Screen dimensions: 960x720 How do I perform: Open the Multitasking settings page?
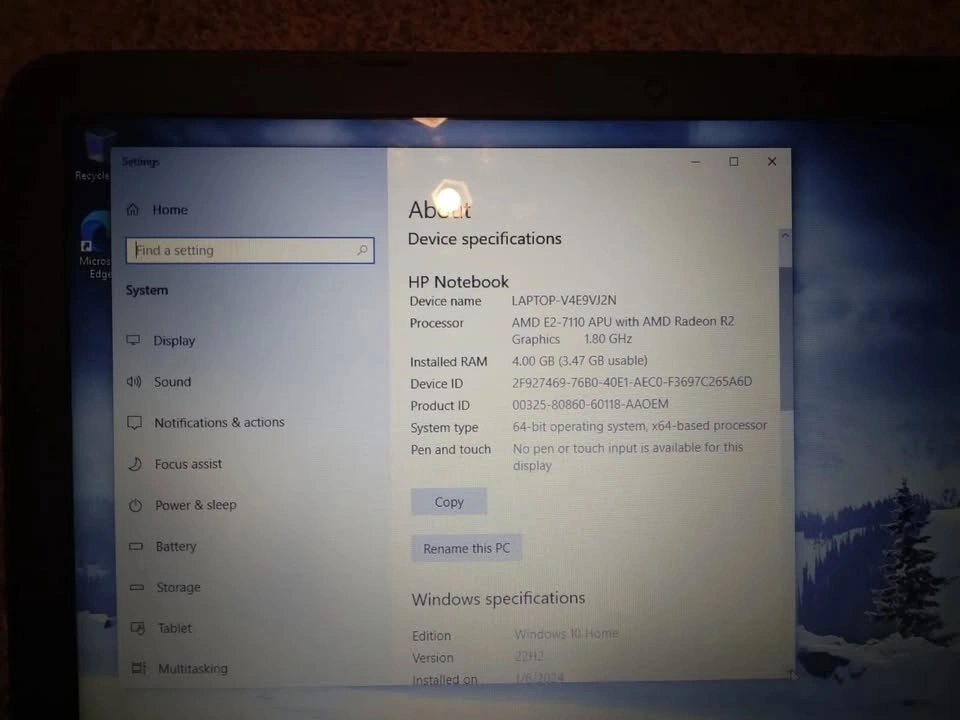tap(192, 669)
